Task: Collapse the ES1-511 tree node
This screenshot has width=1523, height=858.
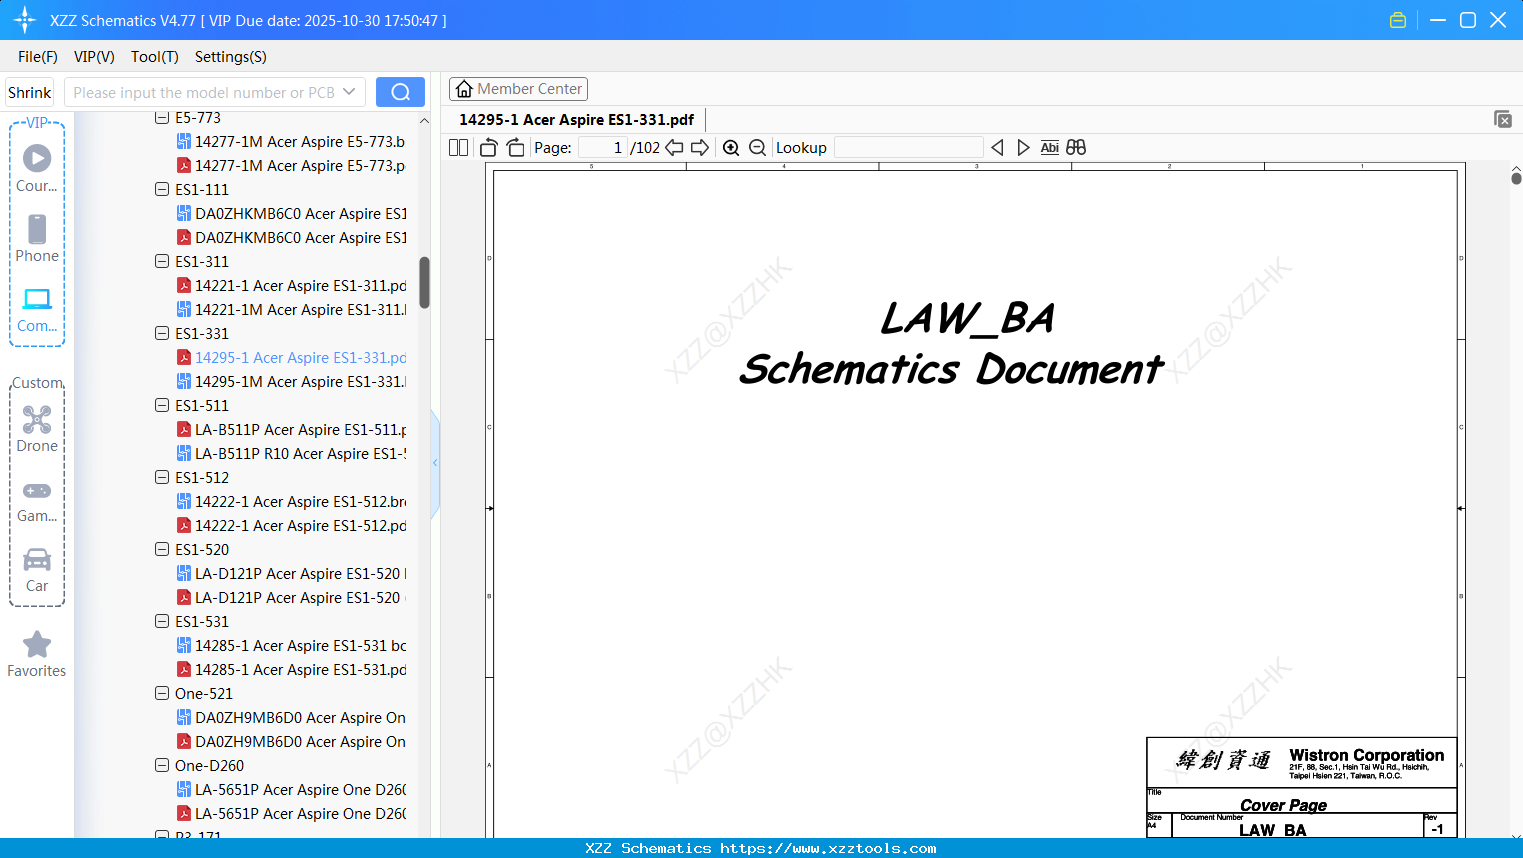Action: tap(162, 406)
